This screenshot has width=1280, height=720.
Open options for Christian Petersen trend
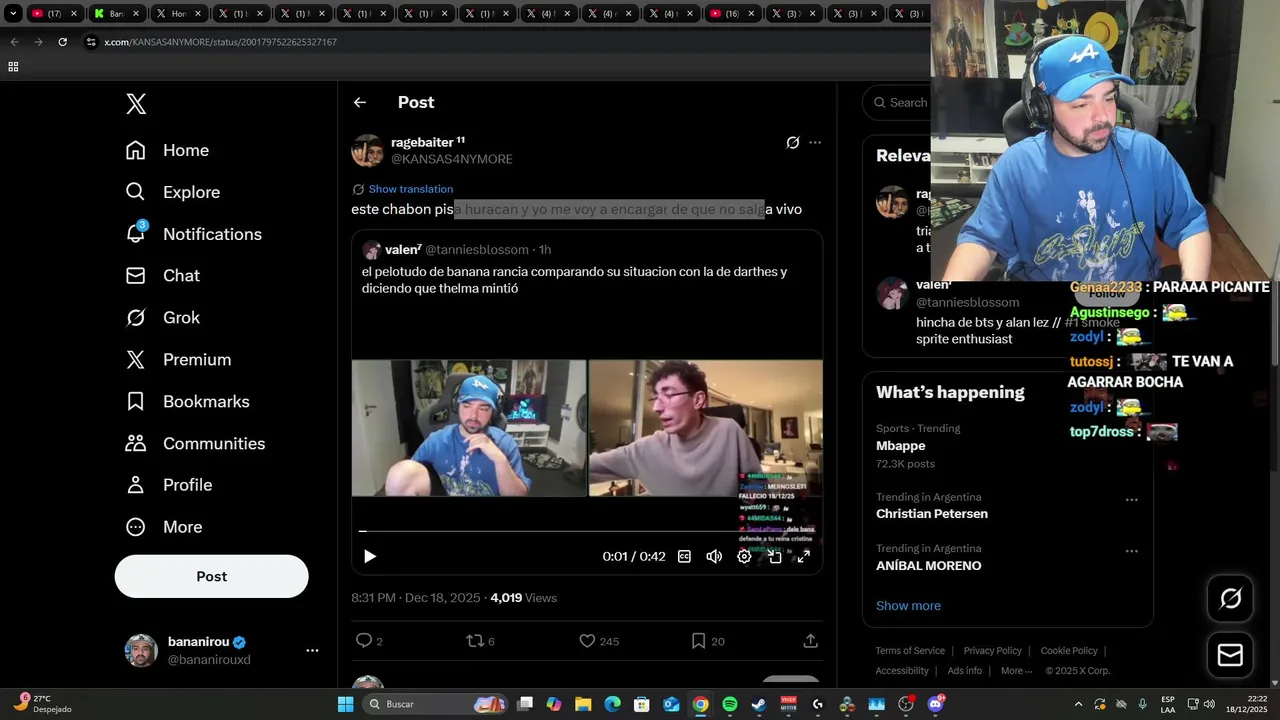1131,500
